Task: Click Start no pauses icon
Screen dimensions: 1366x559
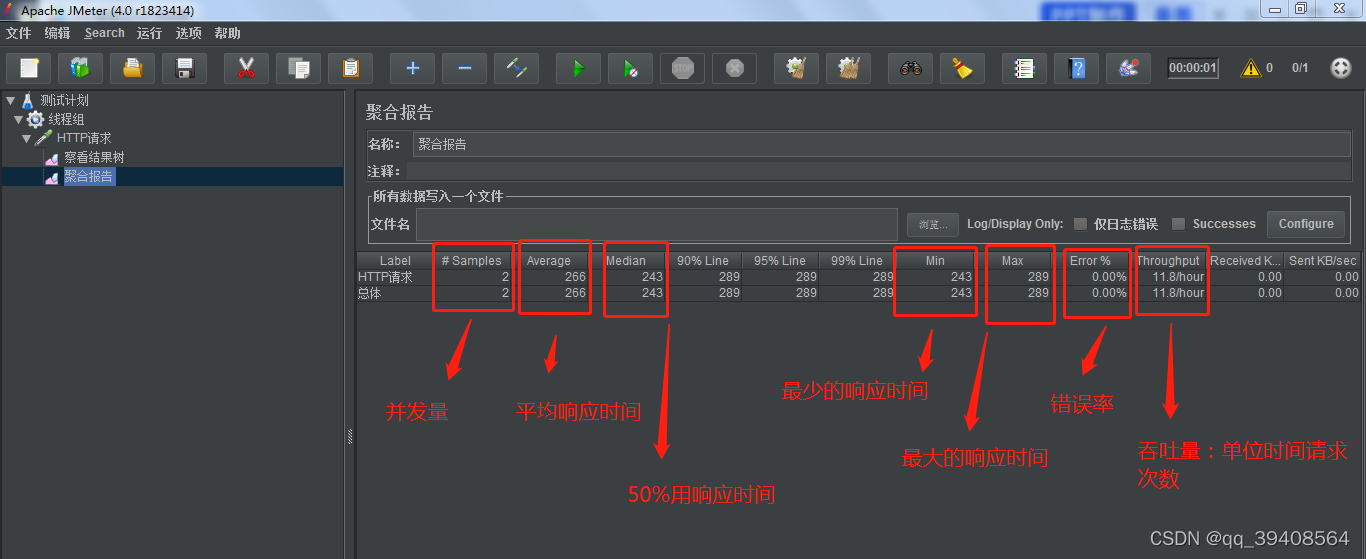Action: [630, 68]
